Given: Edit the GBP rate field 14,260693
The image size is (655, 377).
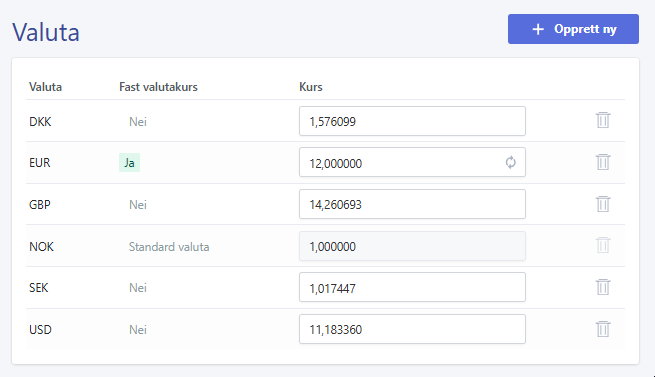Looking at the screenshot, I should click(412, 204).
